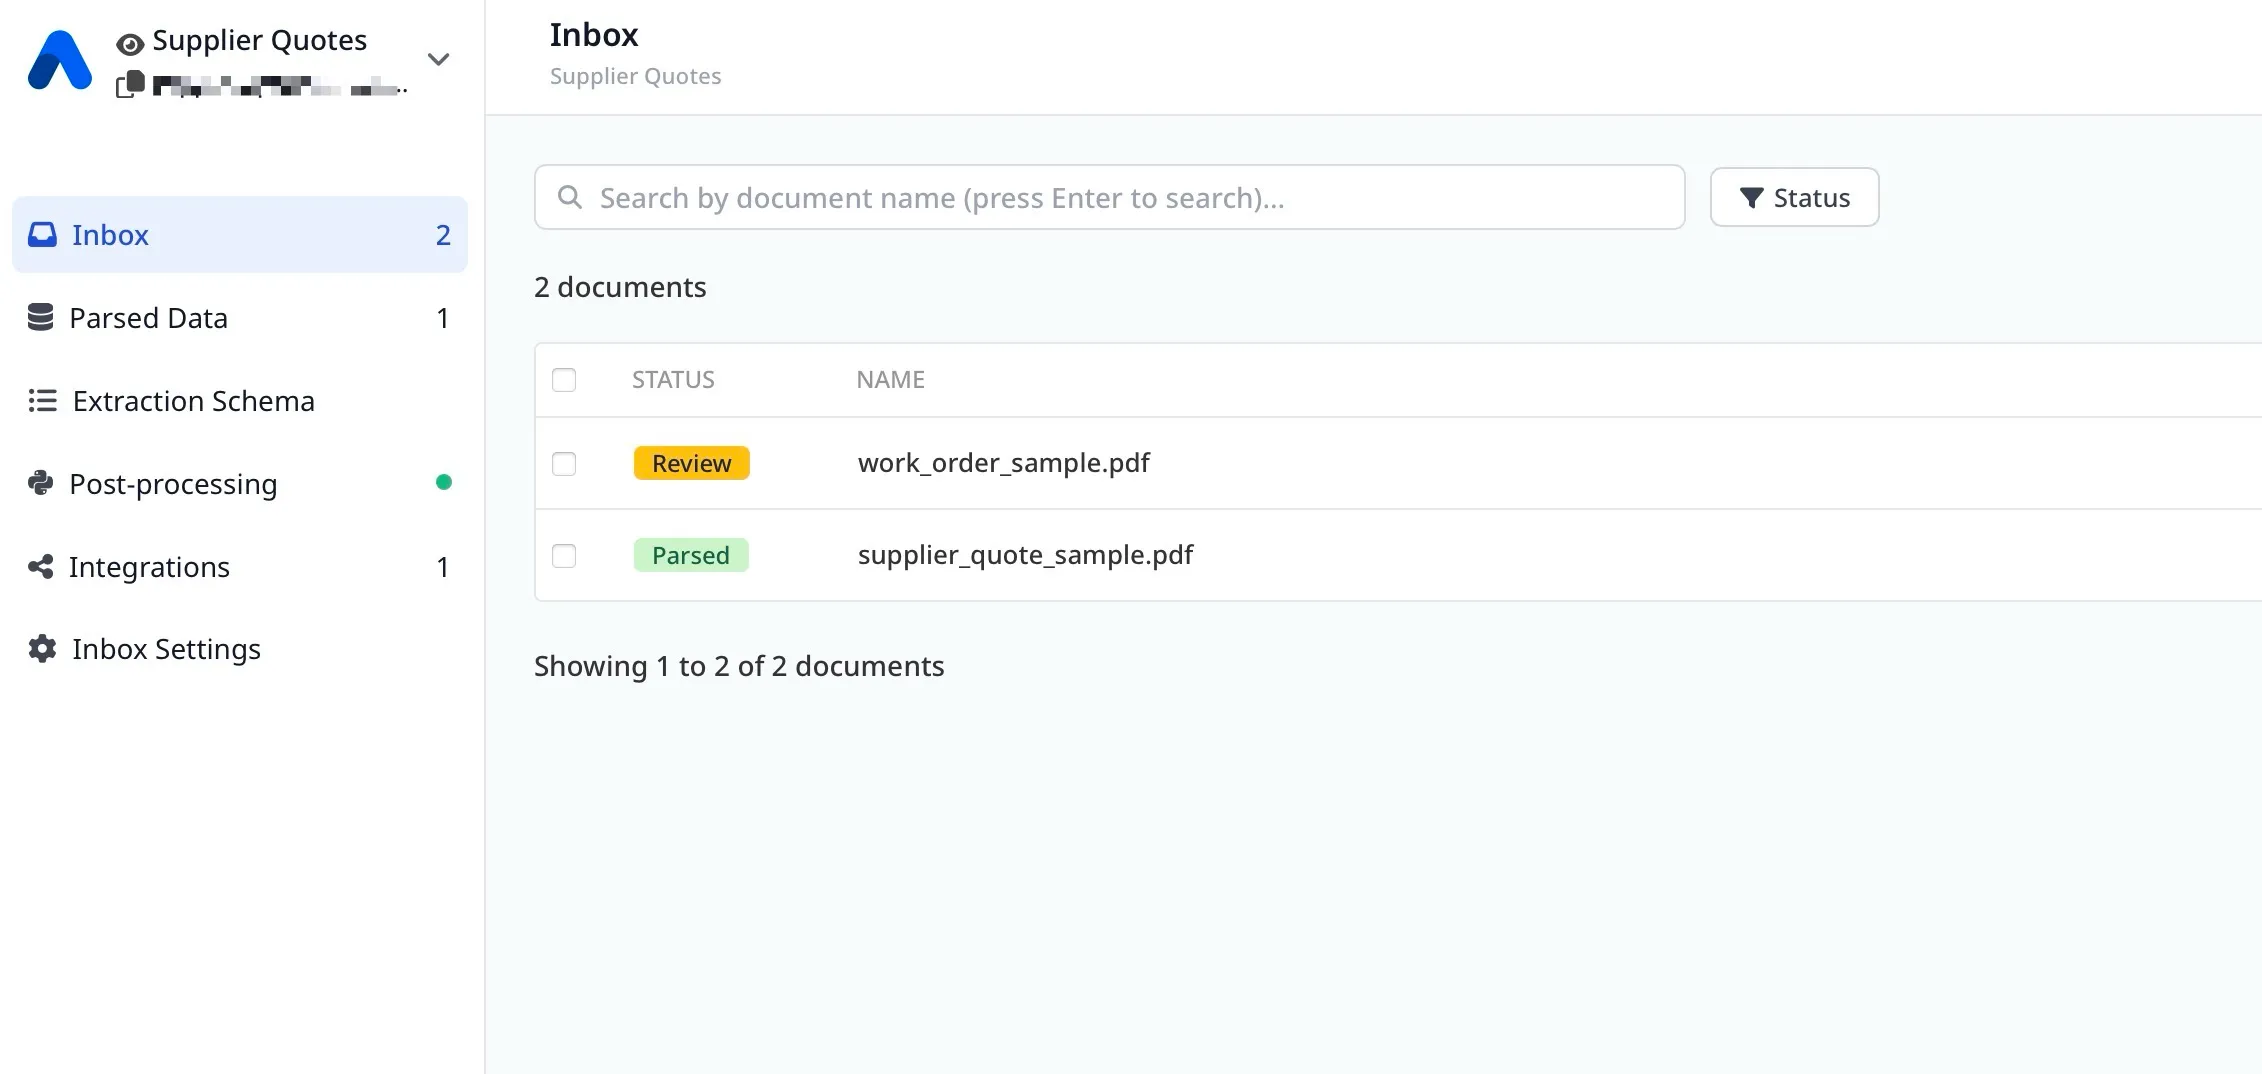This screenshot has height=1074, width=2262.
Task: Click the Integrations count 1
Action: tap(443, 567)
